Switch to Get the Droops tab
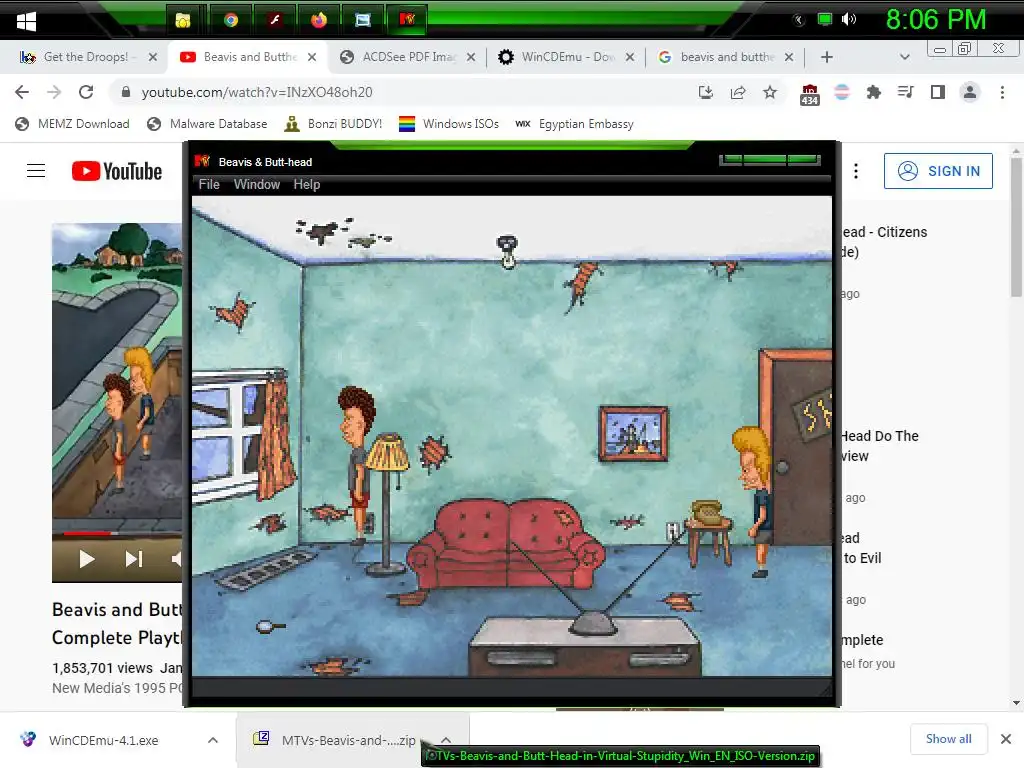 tap(84, 57)
